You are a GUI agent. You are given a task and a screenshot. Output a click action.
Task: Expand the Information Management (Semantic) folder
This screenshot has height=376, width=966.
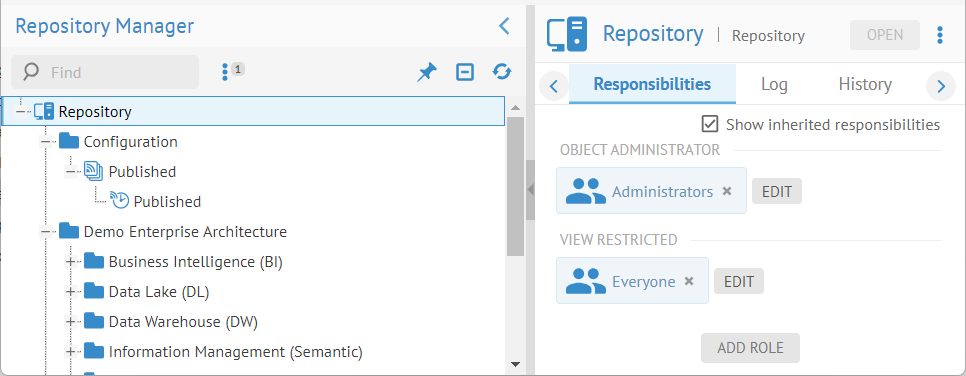[x=70, y=352]
